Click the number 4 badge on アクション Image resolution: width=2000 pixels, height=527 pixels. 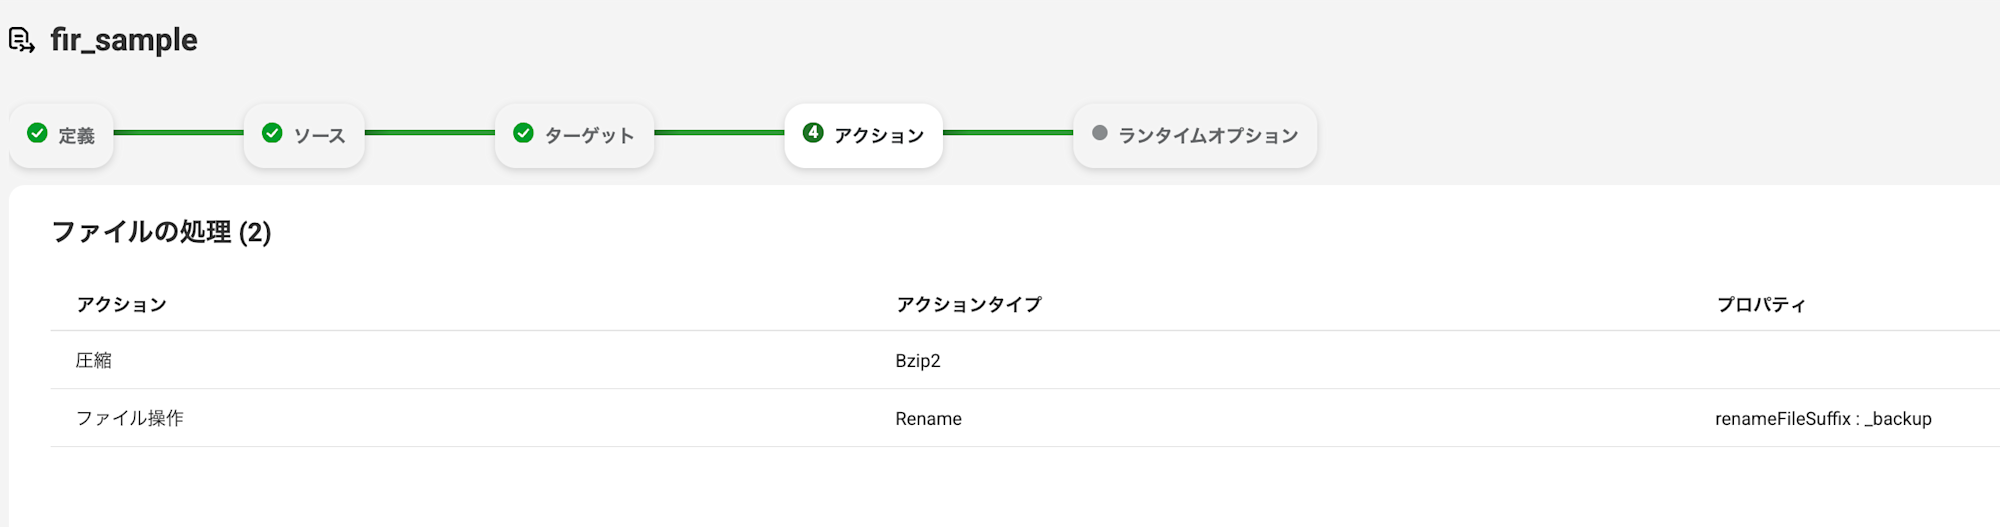[x=813, y=133]
